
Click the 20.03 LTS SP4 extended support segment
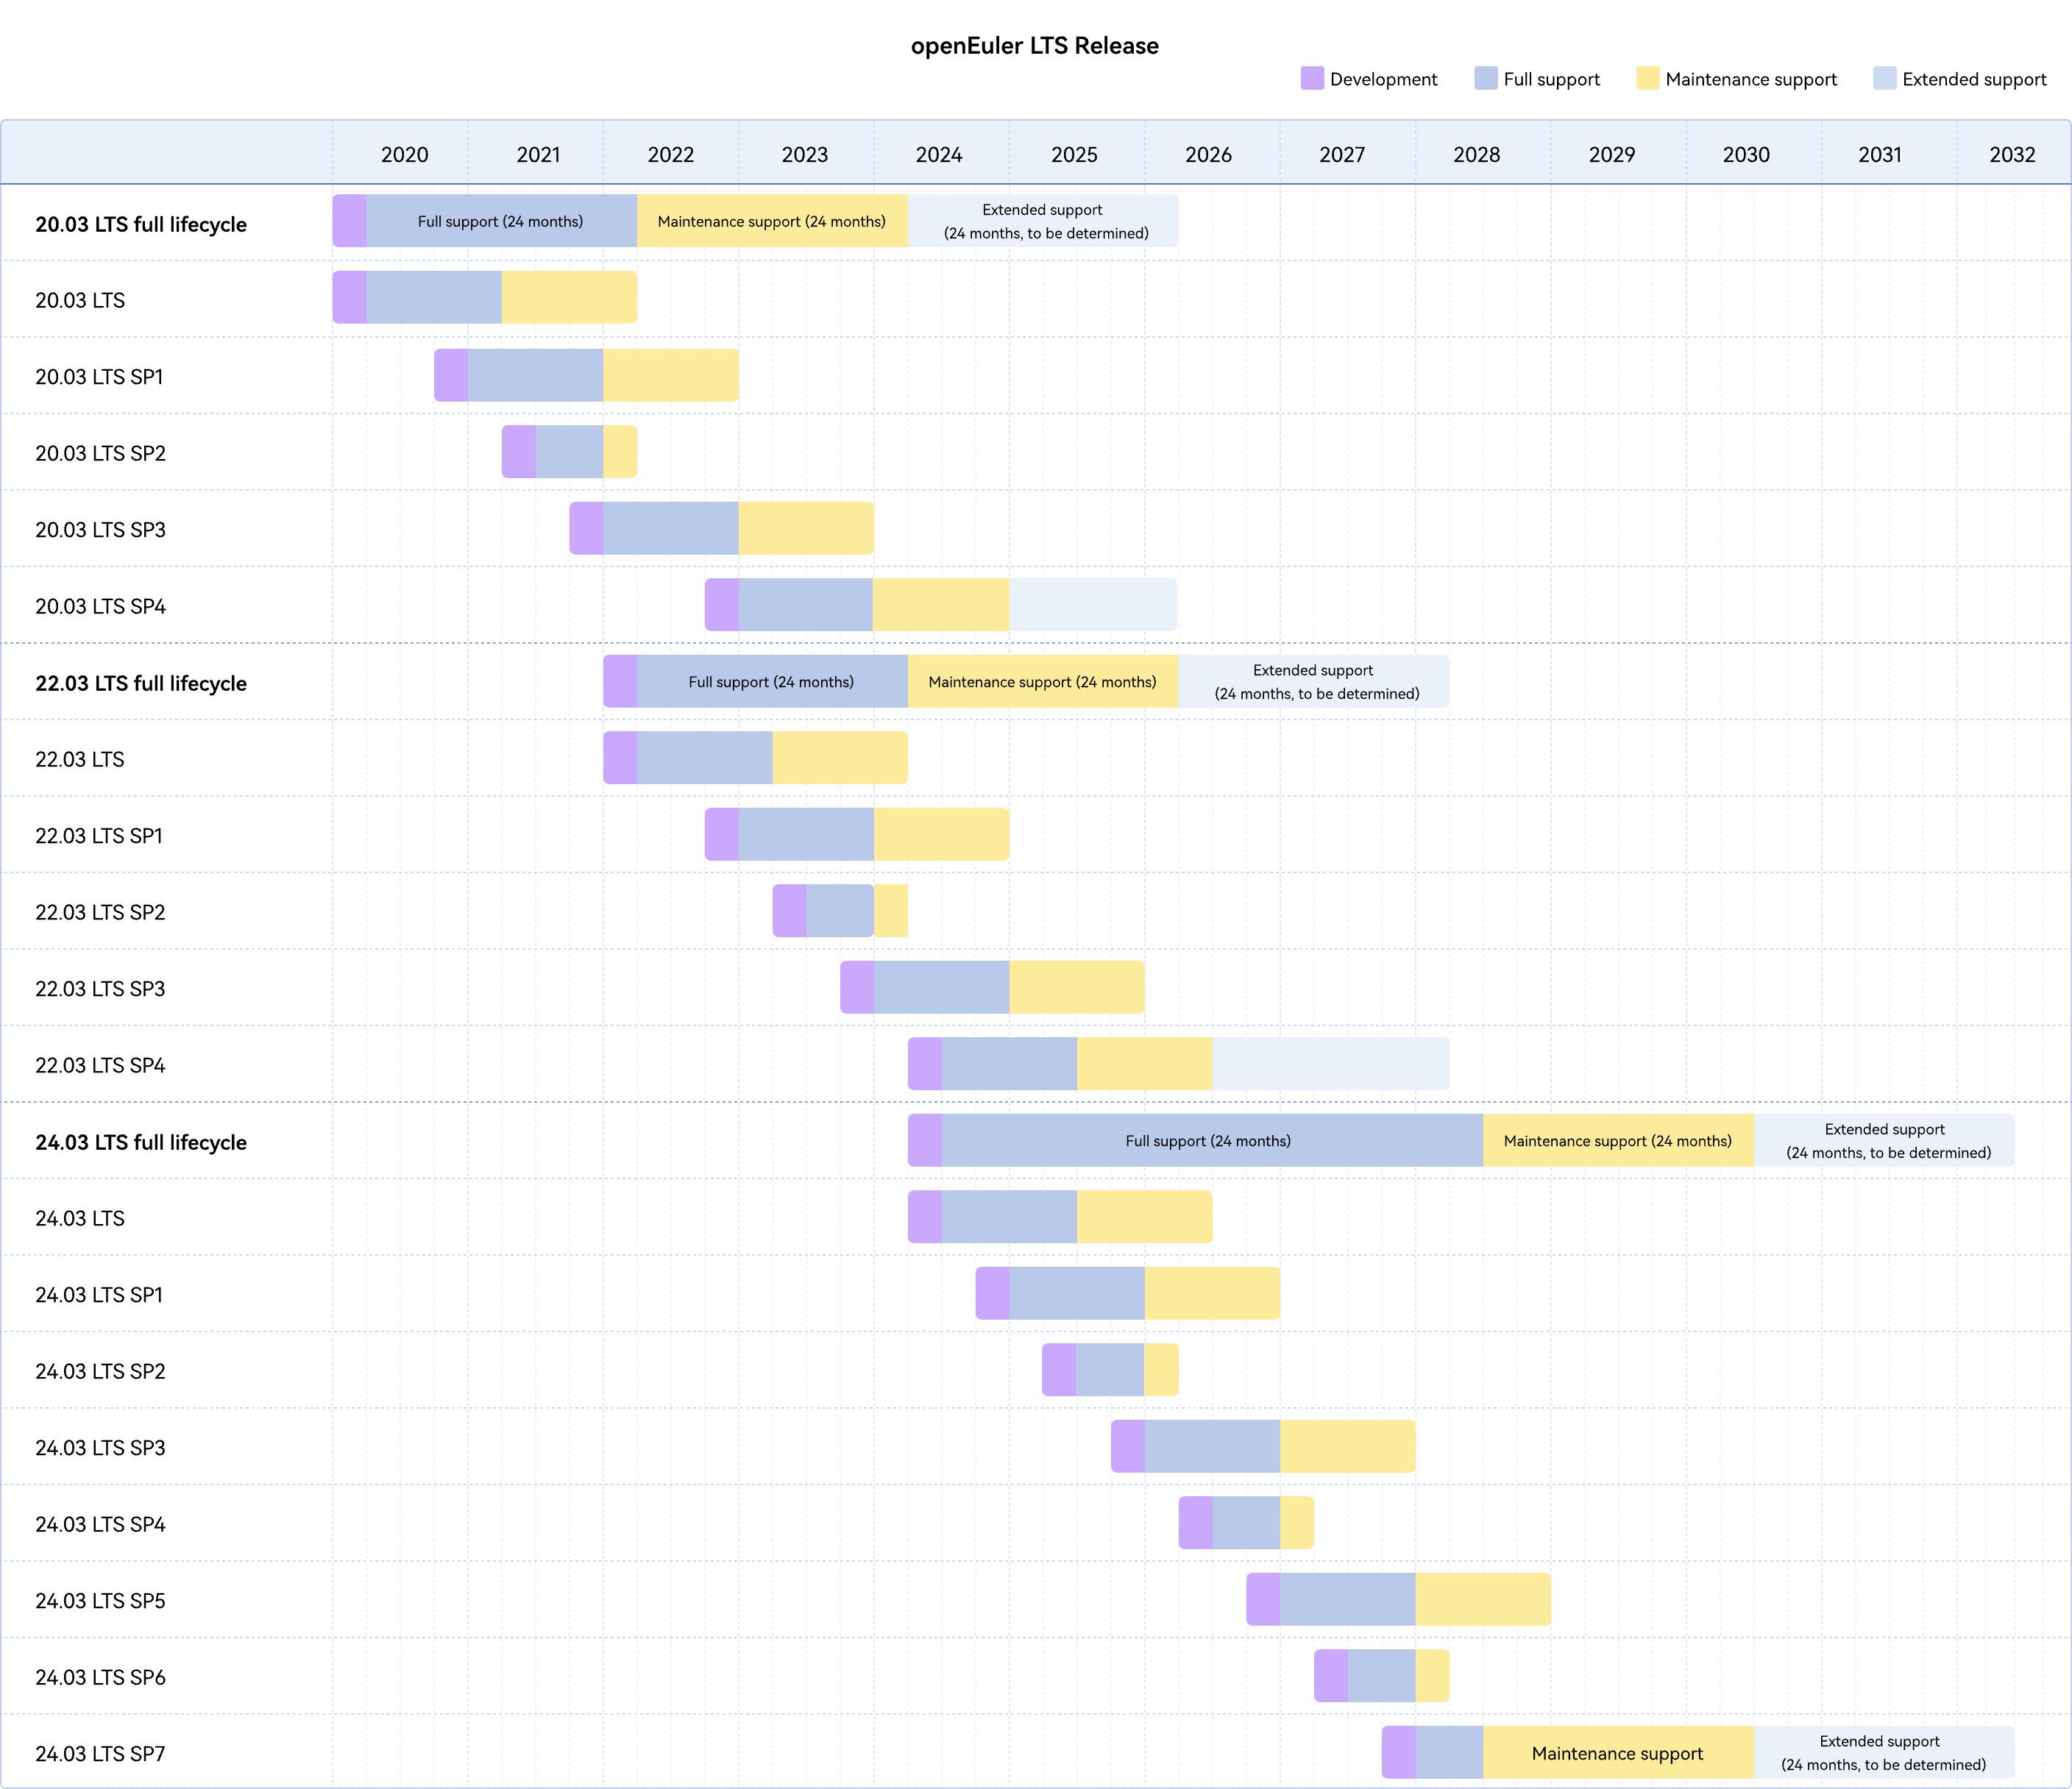pyautogui.click(x=1092, y=604)
